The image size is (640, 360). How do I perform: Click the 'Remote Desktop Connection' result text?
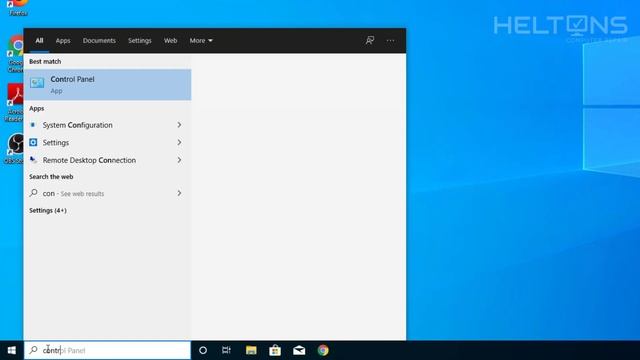[89, 160]
